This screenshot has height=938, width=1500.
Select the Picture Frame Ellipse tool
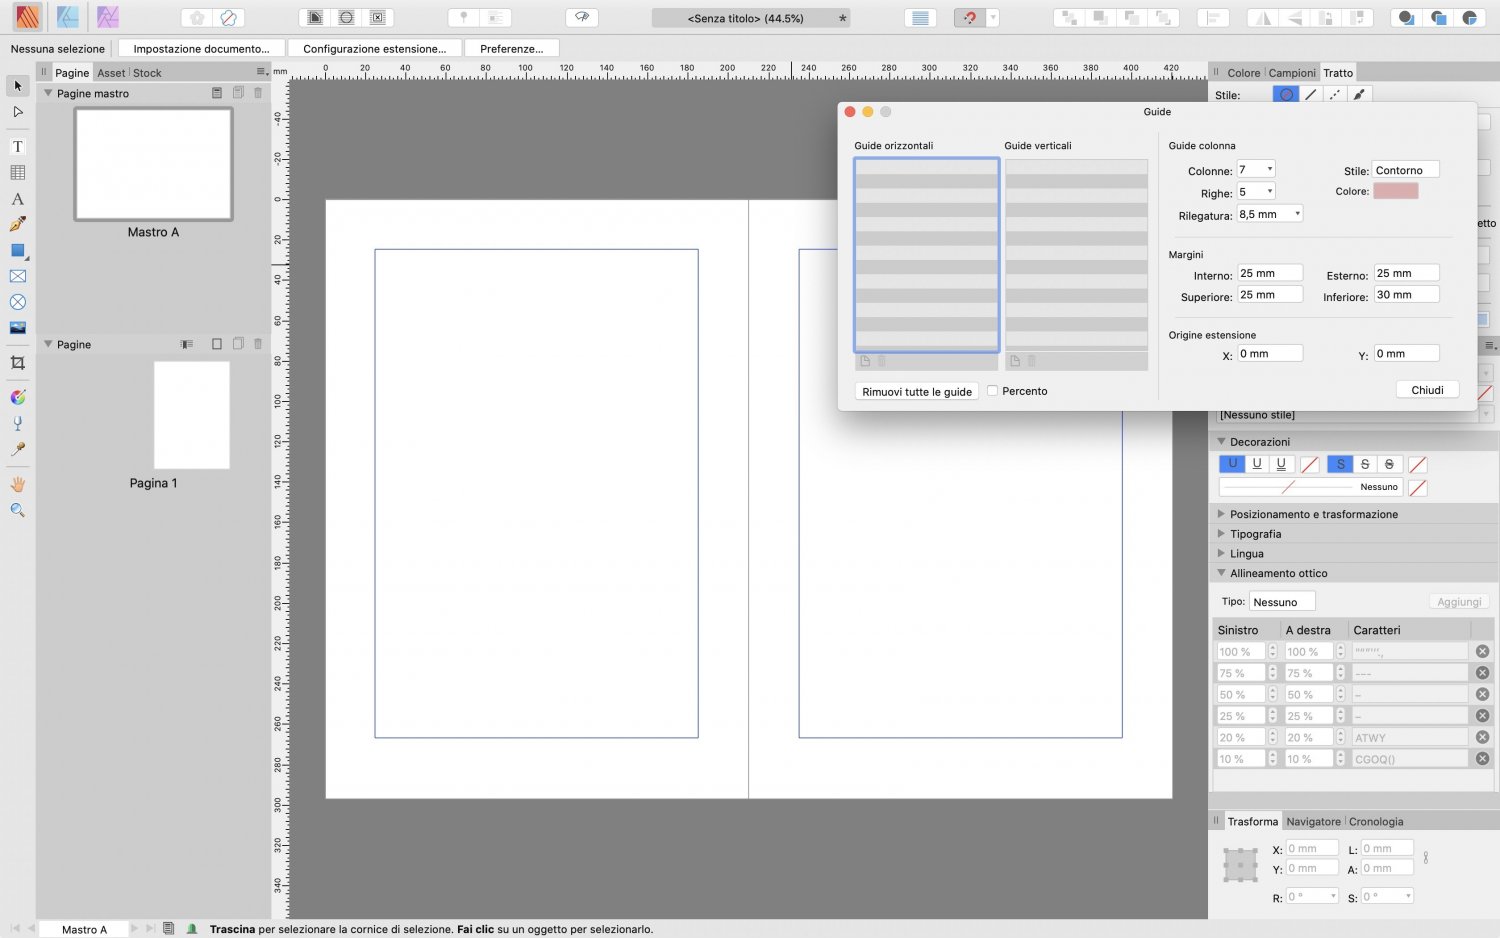click(17, 302)
